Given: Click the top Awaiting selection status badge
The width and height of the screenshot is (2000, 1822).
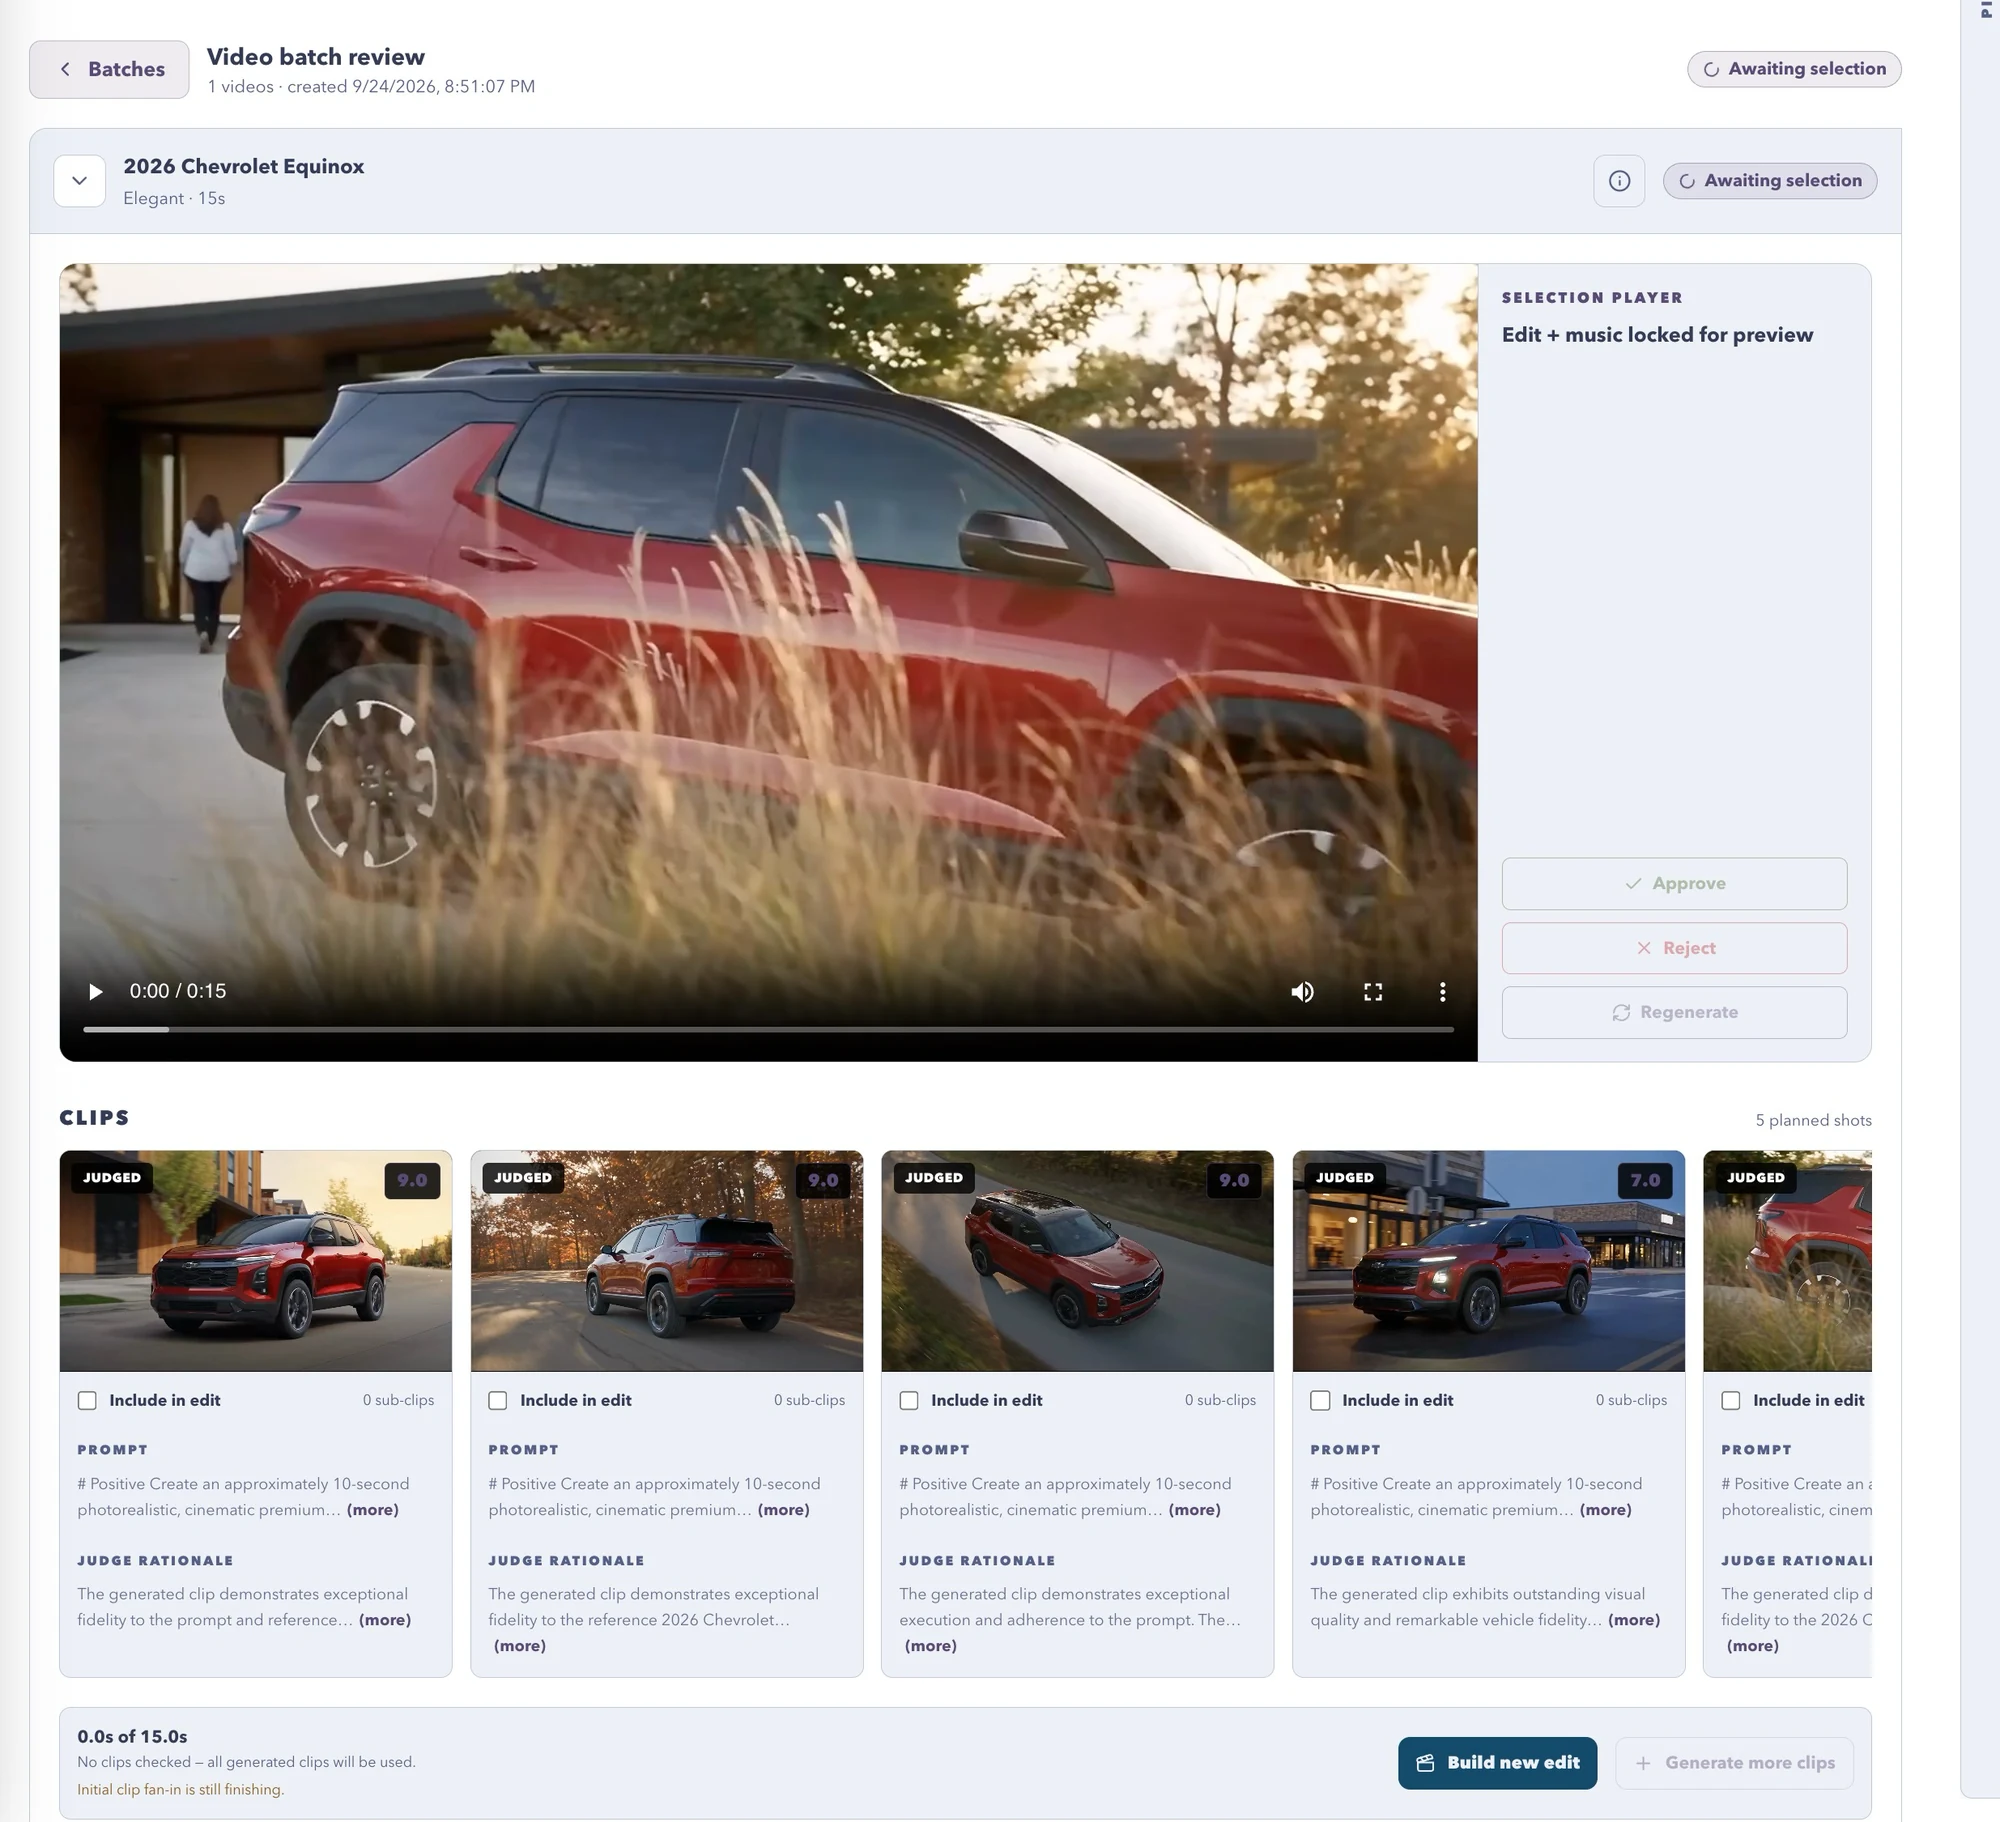Looking at the screenshot, I should (x=1794, y=69).
